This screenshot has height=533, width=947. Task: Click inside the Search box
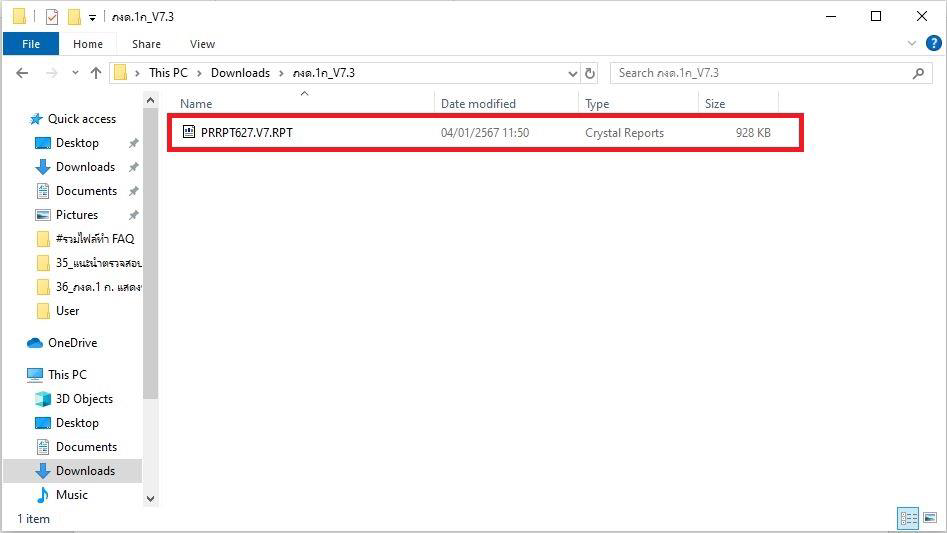(760, 73)
